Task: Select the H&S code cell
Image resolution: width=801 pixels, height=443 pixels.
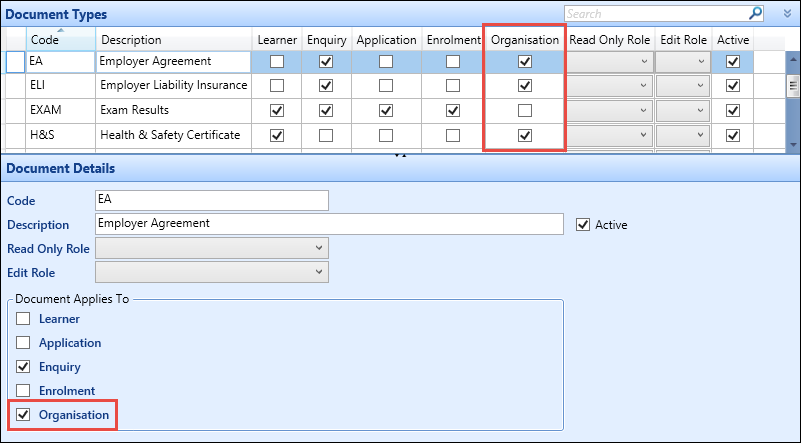Action: (60, 135)
